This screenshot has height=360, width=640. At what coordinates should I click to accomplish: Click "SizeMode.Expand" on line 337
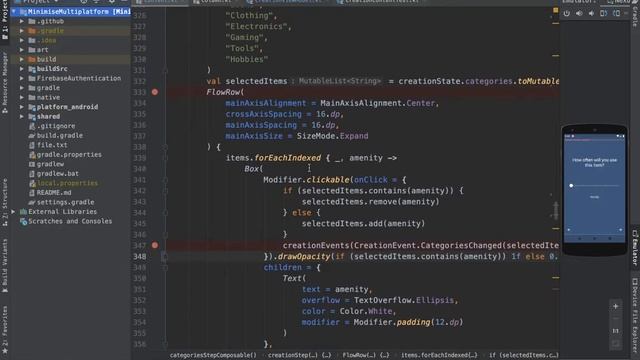(332, 136)
